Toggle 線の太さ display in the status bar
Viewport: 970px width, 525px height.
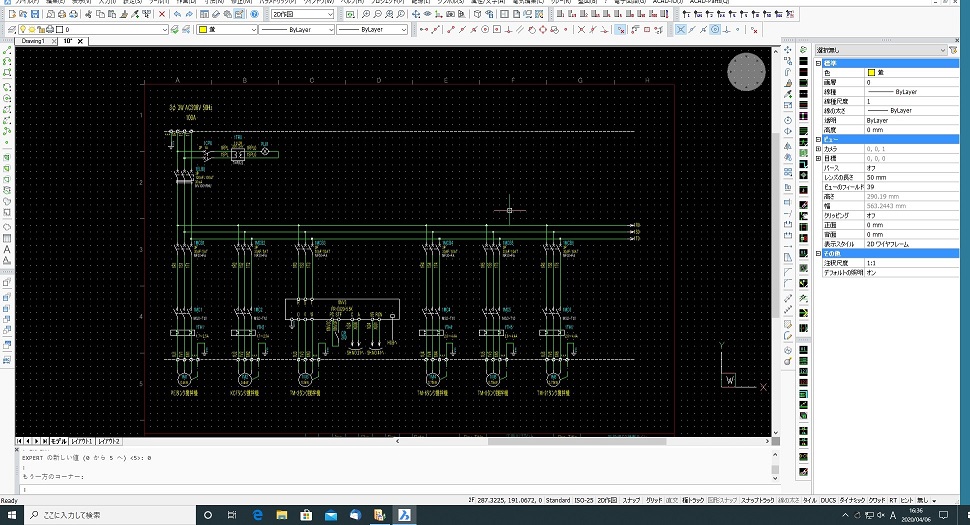(x=788, y=500)
